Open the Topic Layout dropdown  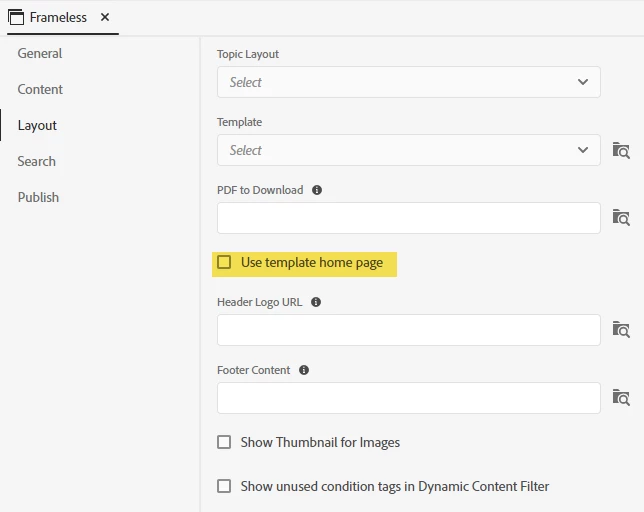(408, 82)
